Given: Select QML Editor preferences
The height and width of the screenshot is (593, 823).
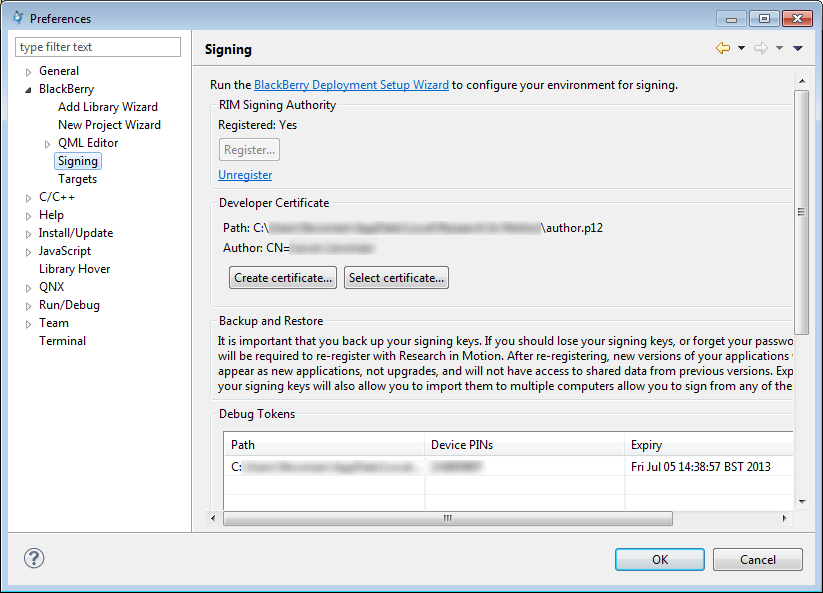Looking at the screenshot, I should click(x=88, y=143).
